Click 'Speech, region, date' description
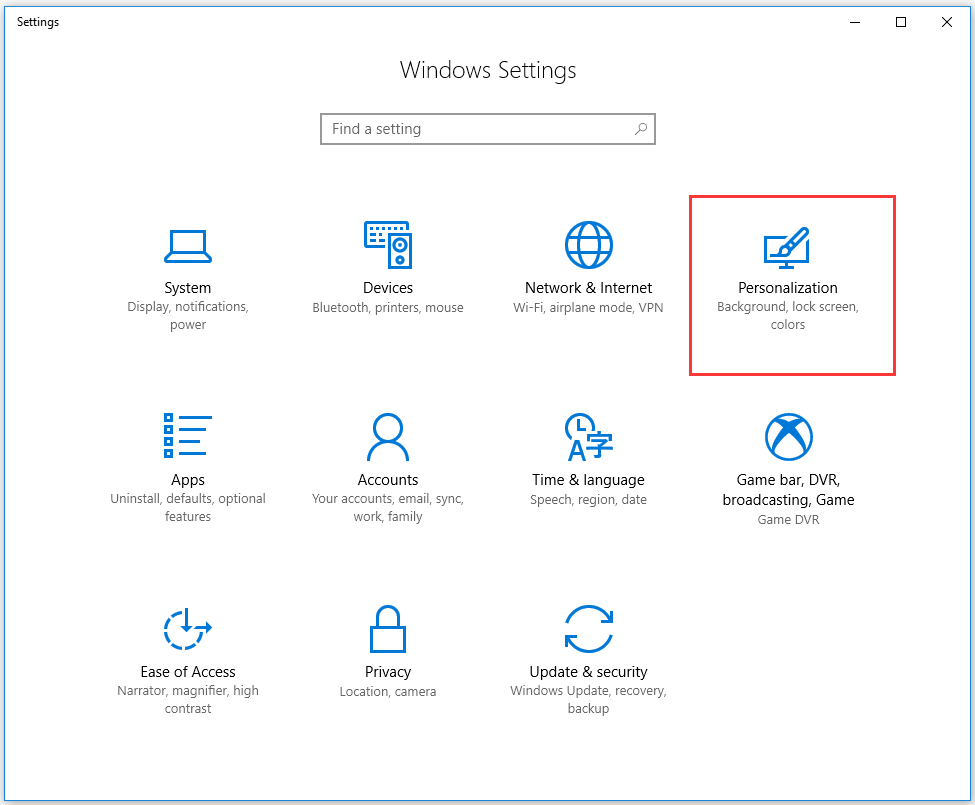975x805 pixels. [x=588, y=500]
